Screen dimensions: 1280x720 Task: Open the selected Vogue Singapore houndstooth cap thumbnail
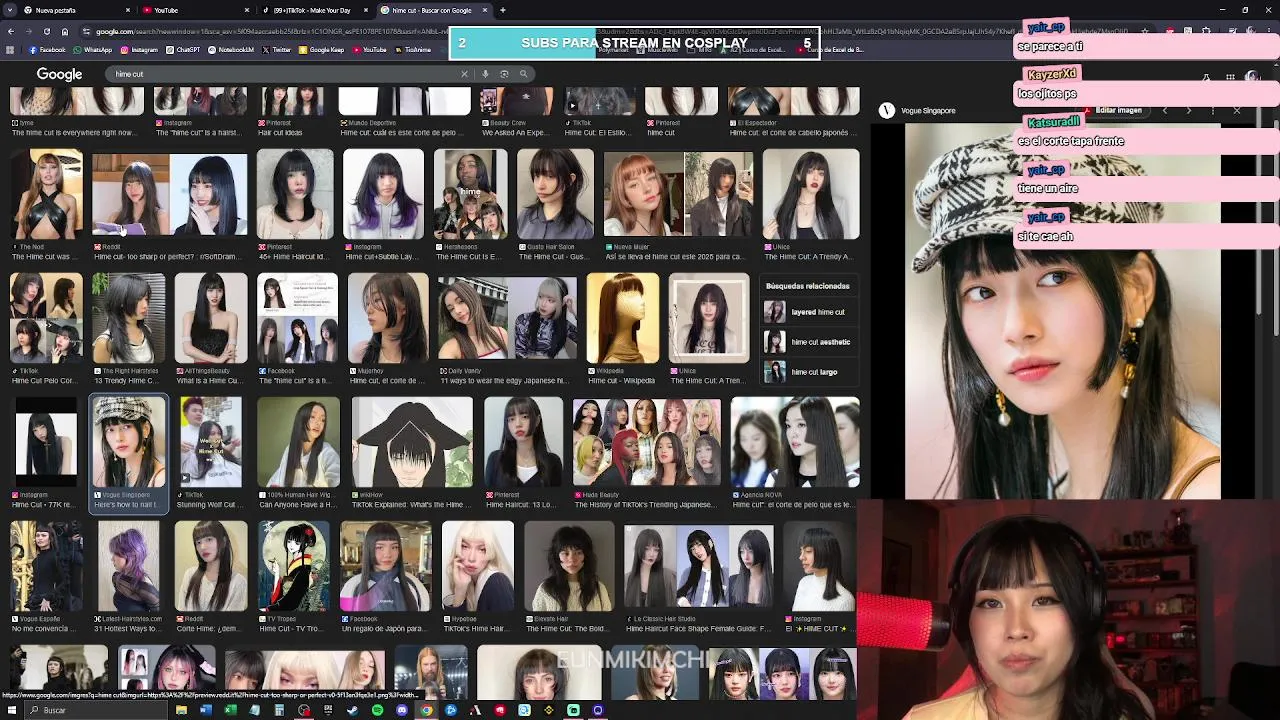129,442
